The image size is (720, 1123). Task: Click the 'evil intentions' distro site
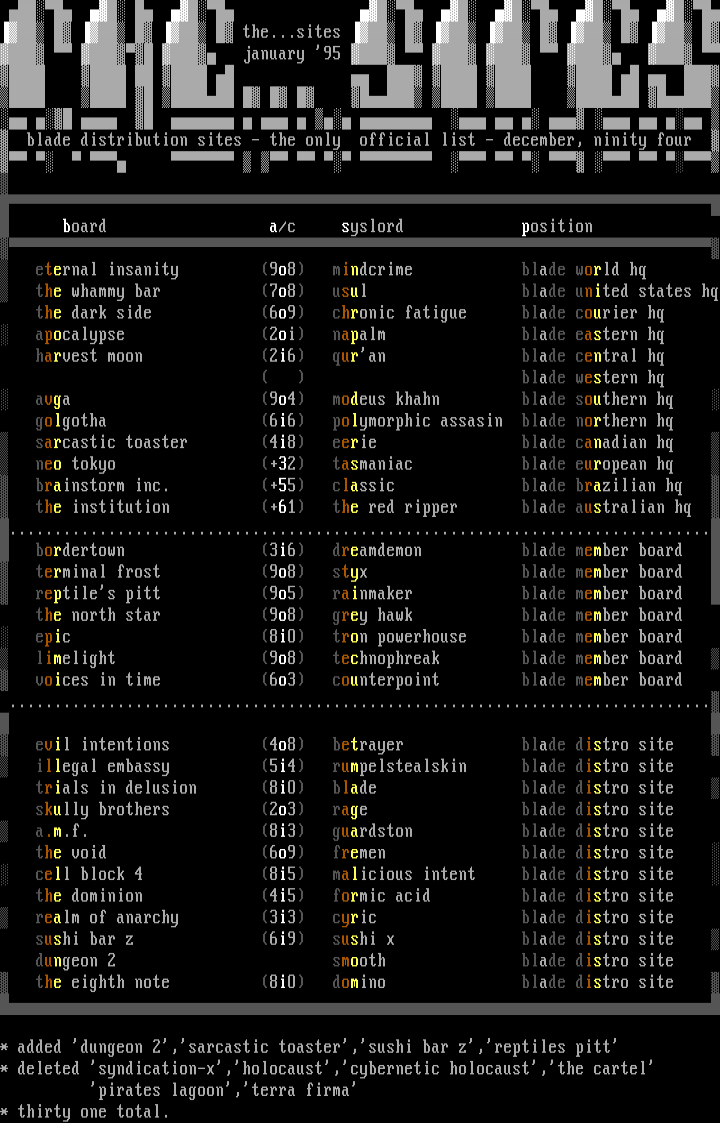102,745
